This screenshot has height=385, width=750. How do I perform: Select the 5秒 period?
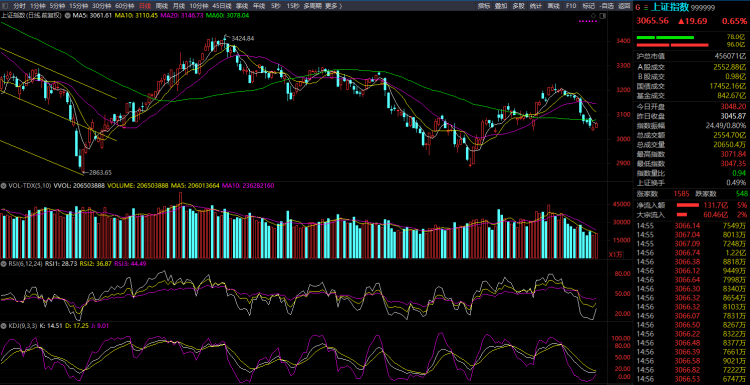click(x=276, y=6)
